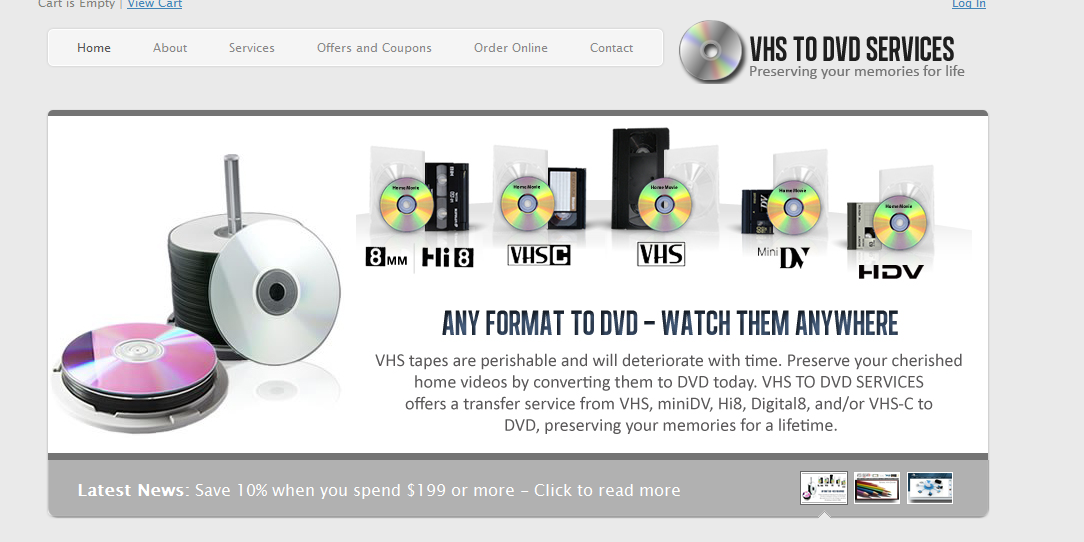Click the 8mm Hi8 format logo
The height and width of the screenshot is (542, 1084).
[420, 258]
